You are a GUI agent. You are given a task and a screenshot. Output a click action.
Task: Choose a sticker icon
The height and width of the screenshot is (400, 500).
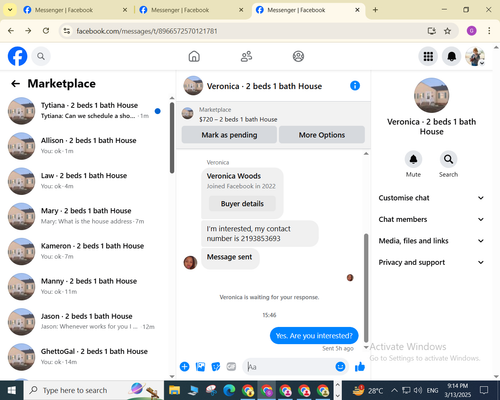pyautogui.click(x=216, y=367)
